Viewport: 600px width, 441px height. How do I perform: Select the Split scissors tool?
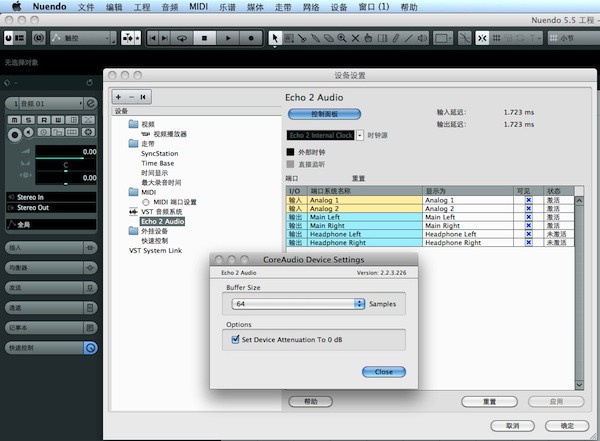tap(302, 38)
